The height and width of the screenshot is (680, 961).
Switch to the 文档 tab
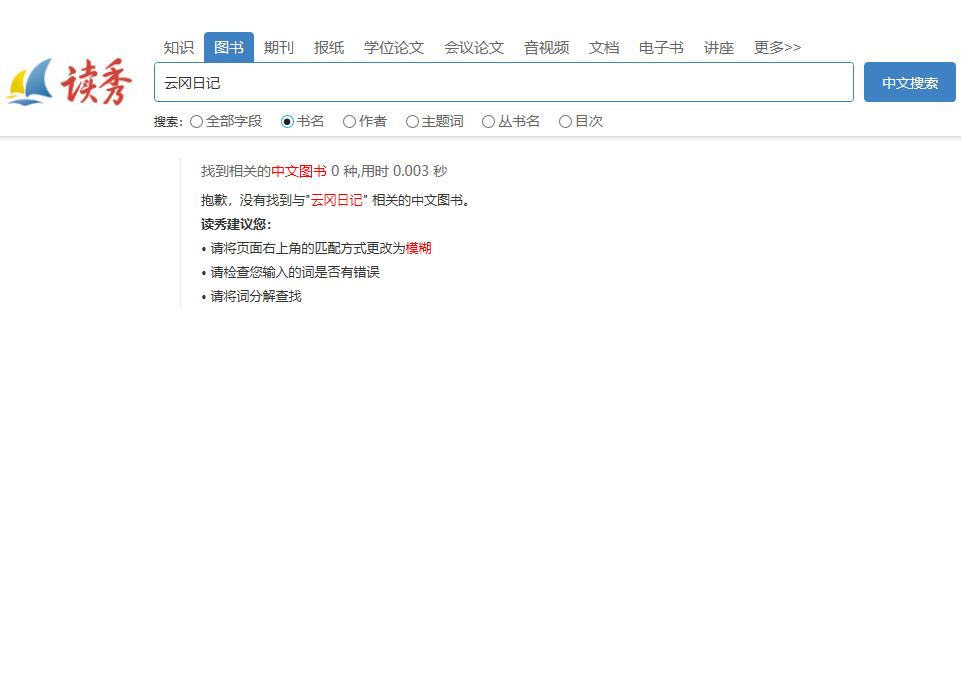pos(604,48)
